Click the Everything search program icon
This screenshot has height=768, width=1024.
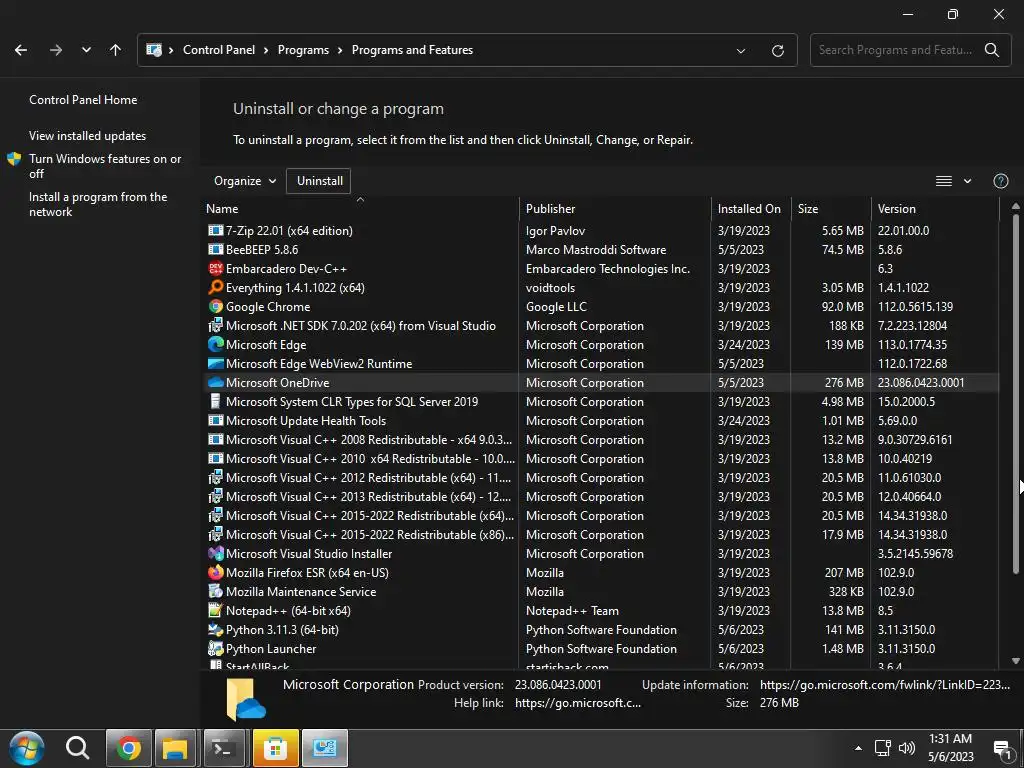(x=215, y=287)
